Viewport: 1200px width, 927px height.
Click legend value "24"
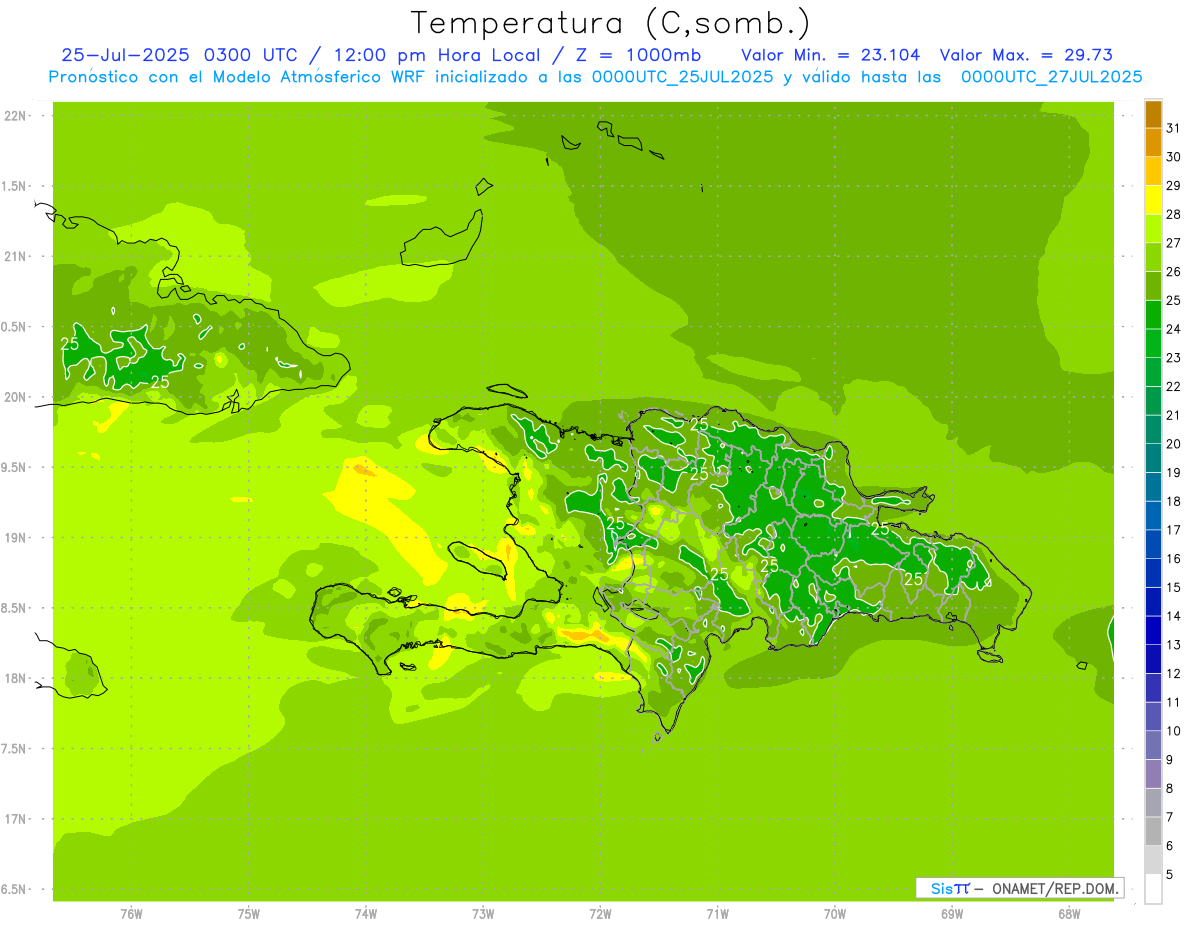(x=1174, y=329)
